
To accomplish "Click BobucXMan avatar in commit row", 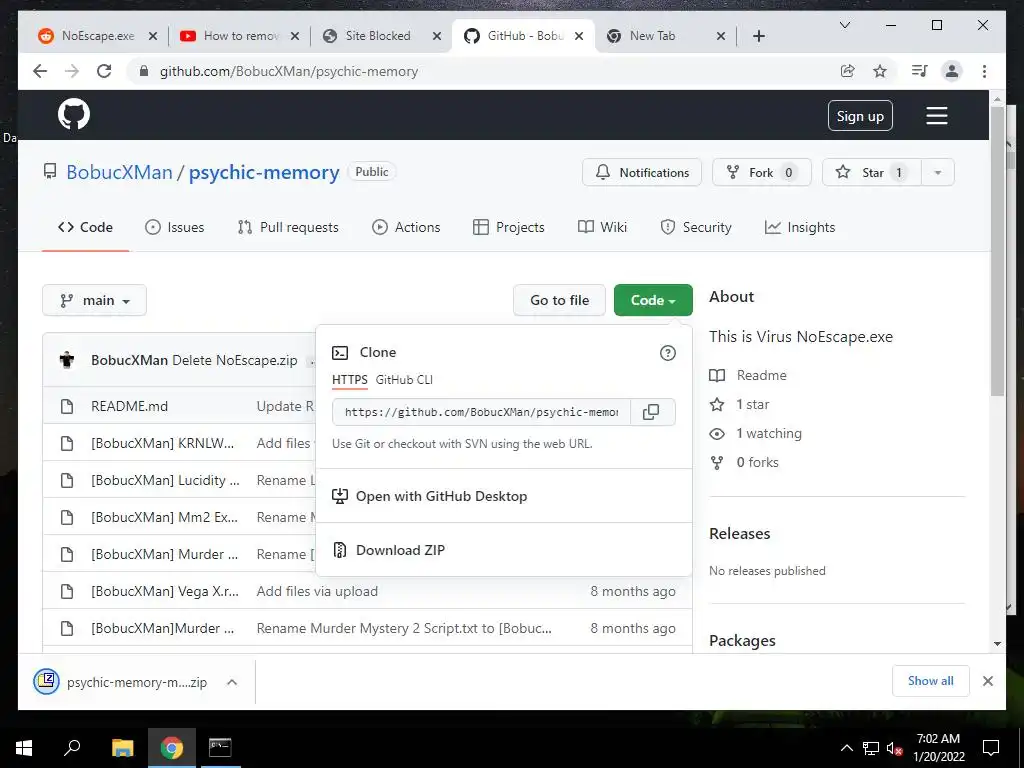I will pyautogui.click(x=67, y=360).
